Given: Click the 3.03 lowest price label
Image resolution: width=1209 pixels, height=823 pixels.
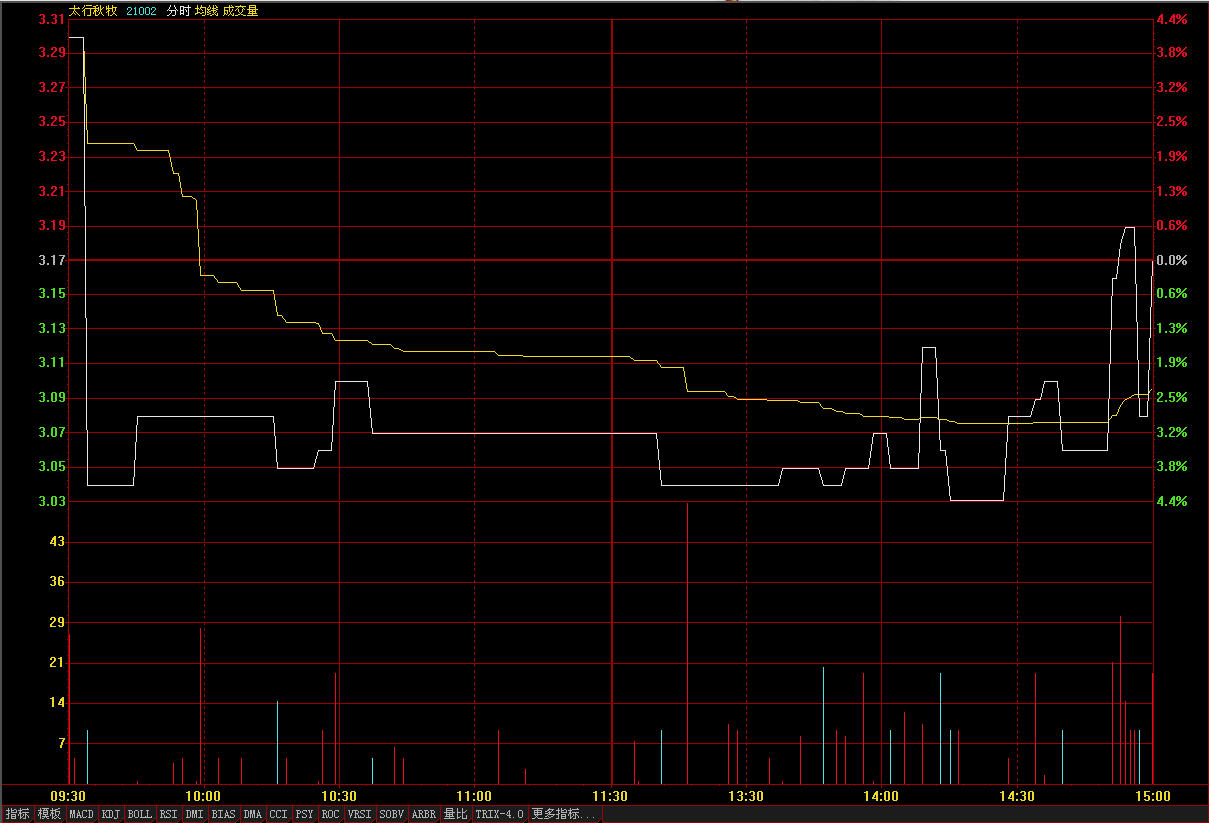Looking at the screenshot, I should point(51,501).
